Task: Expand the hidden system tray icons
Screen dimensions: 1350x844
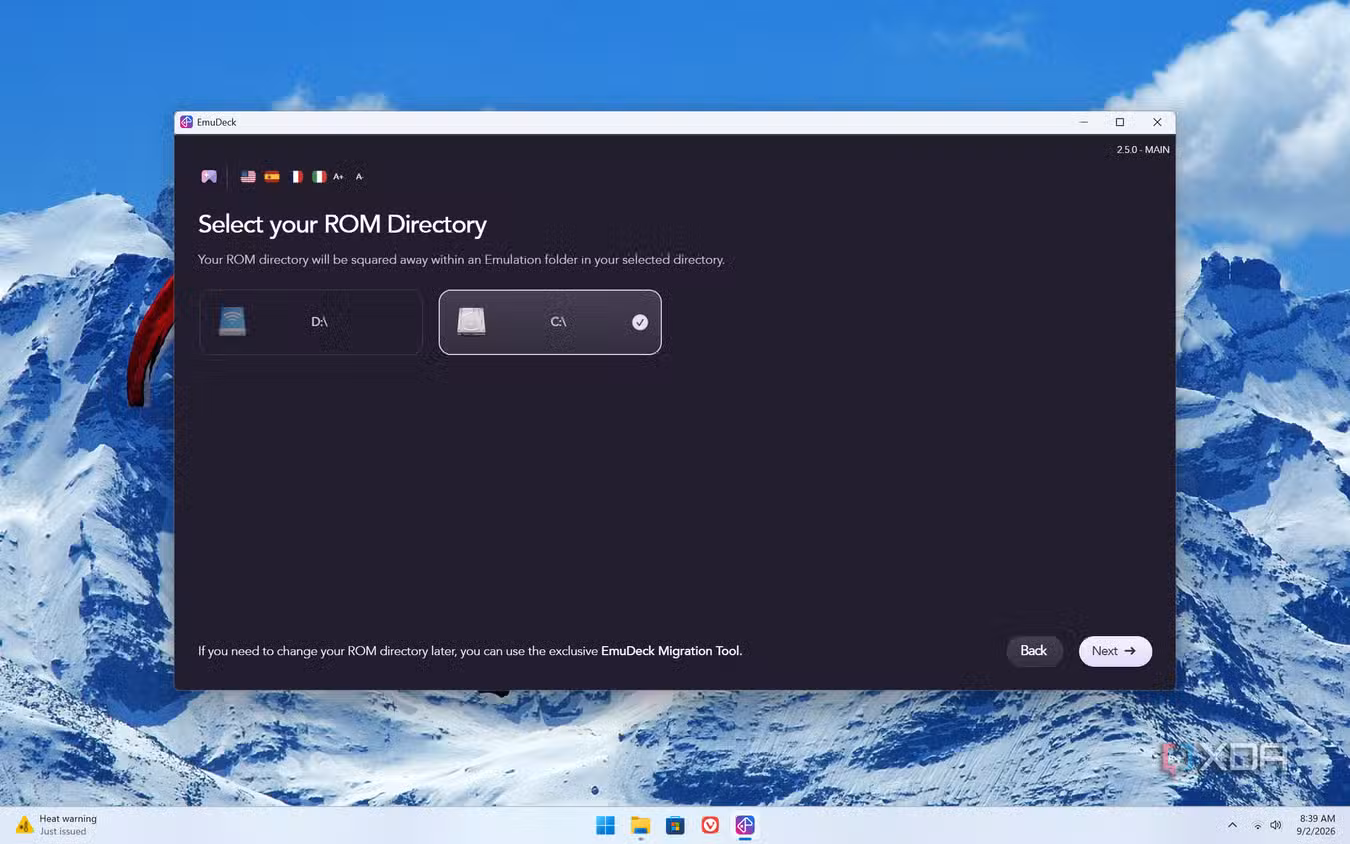Action: click(x=1232, y=825)
